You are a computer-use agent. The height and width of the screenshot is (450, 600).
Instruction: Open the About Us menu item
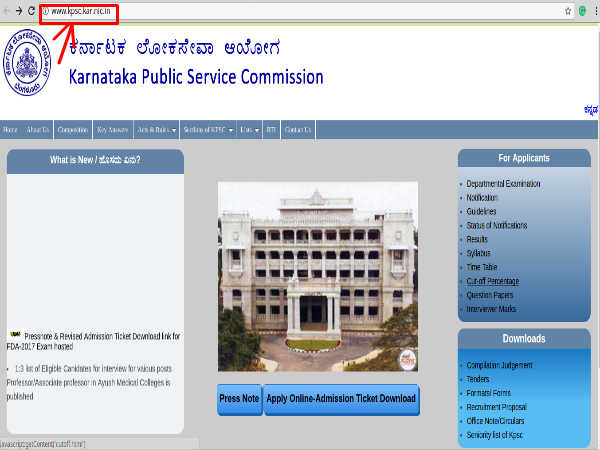click(x=38, y=130)
